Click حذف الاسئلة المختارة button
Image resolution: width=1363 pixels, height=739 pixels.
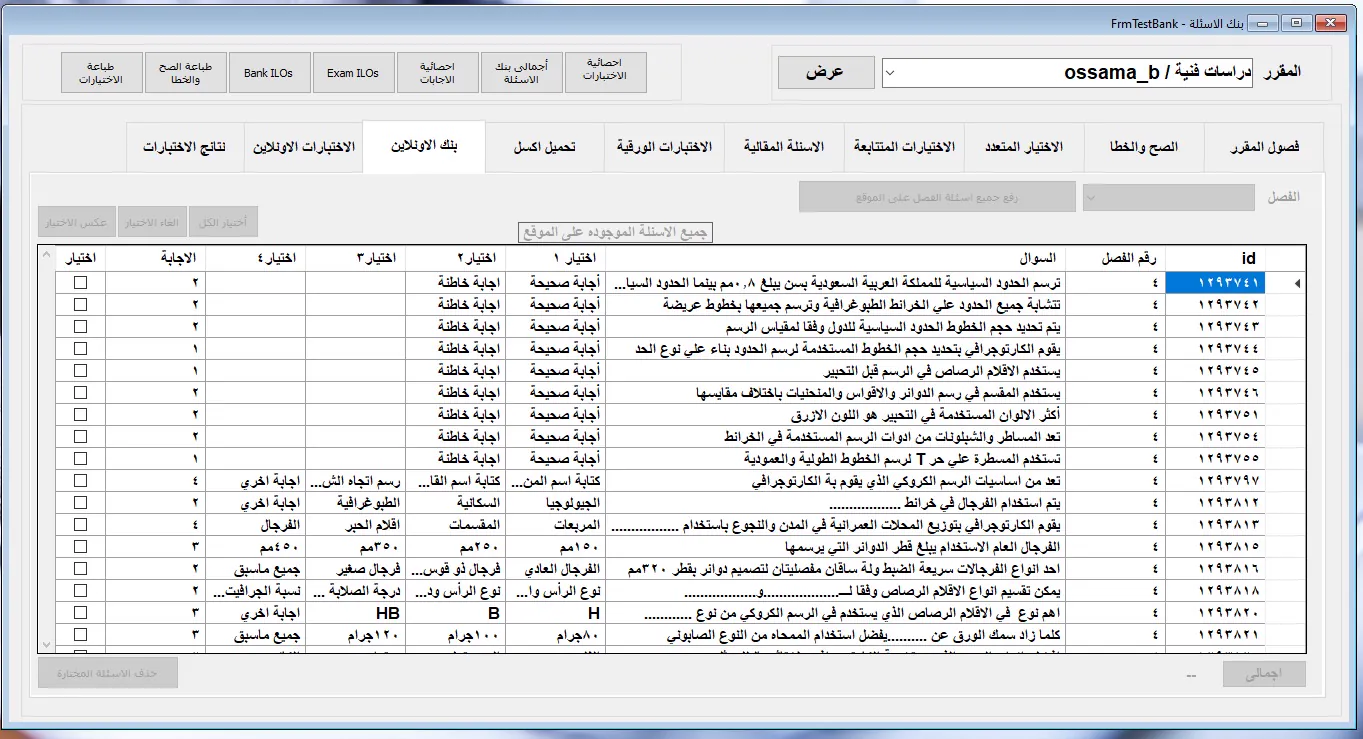pos(108,673)
